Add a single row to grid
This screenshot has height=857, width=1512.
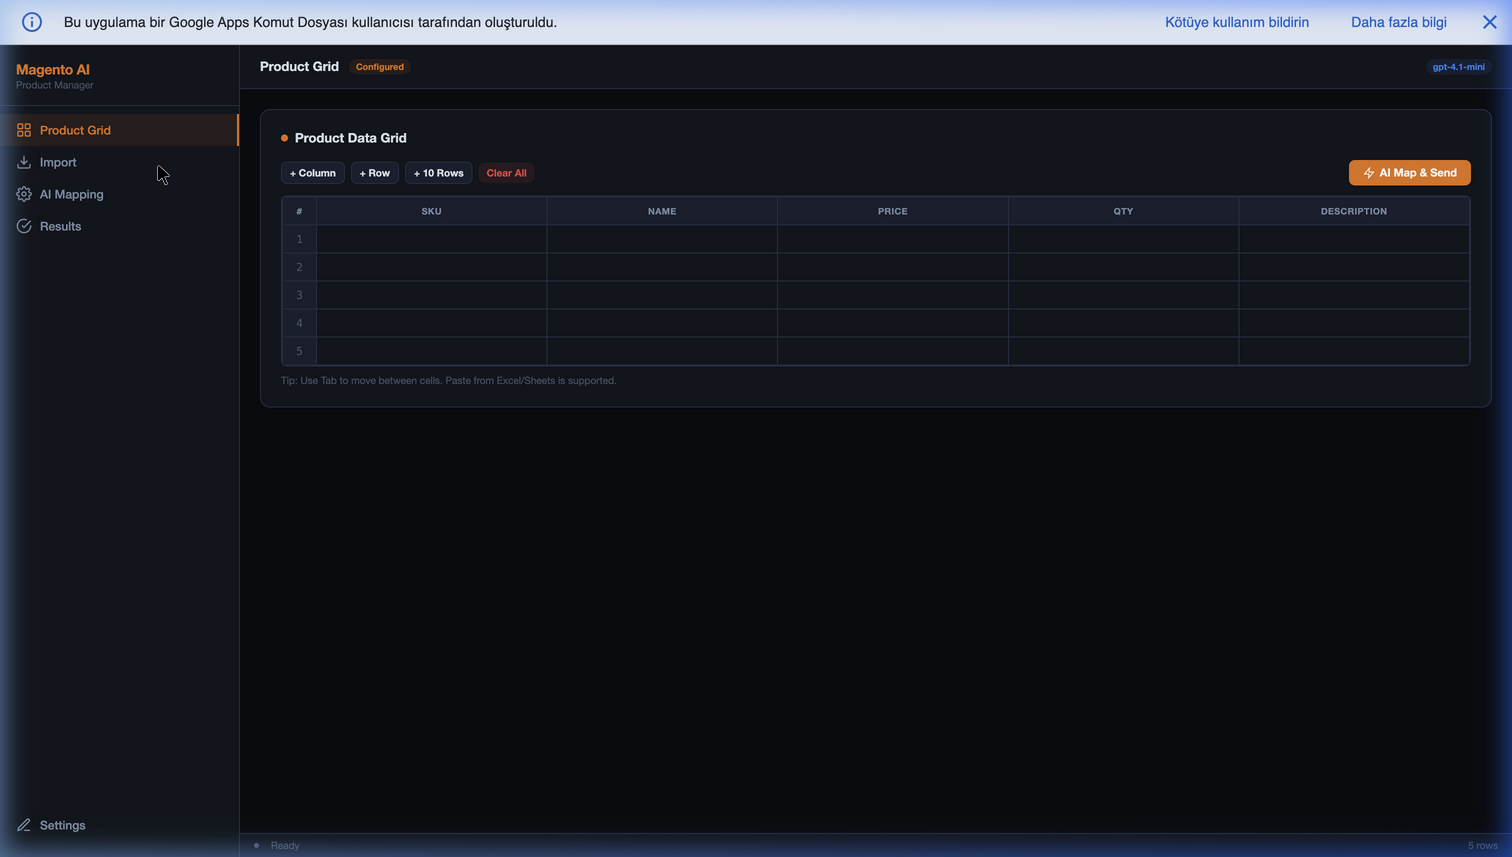pyautogui.click(x=375, y=173)
